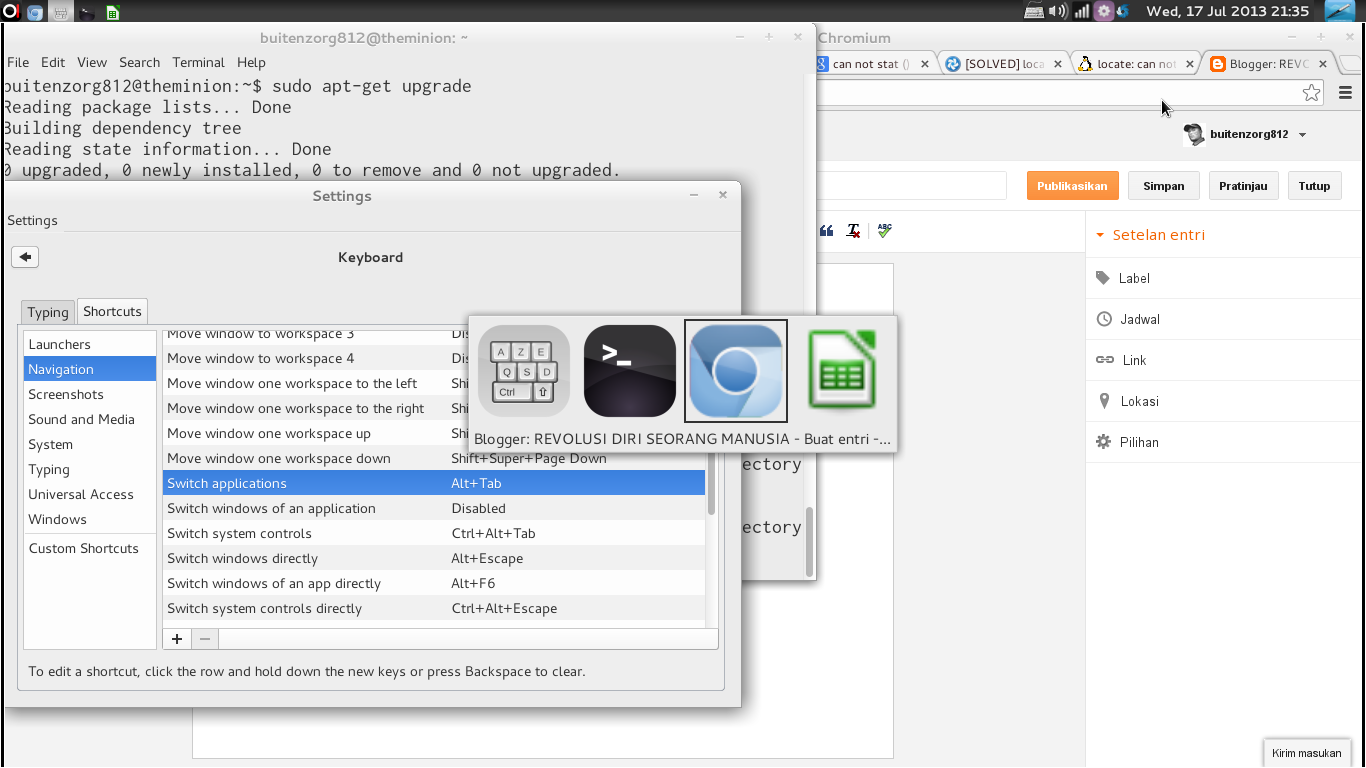The height and width of the screenshot is (768, 1366).
Task: Click the Simpan button
Action: pos(1164,186)
